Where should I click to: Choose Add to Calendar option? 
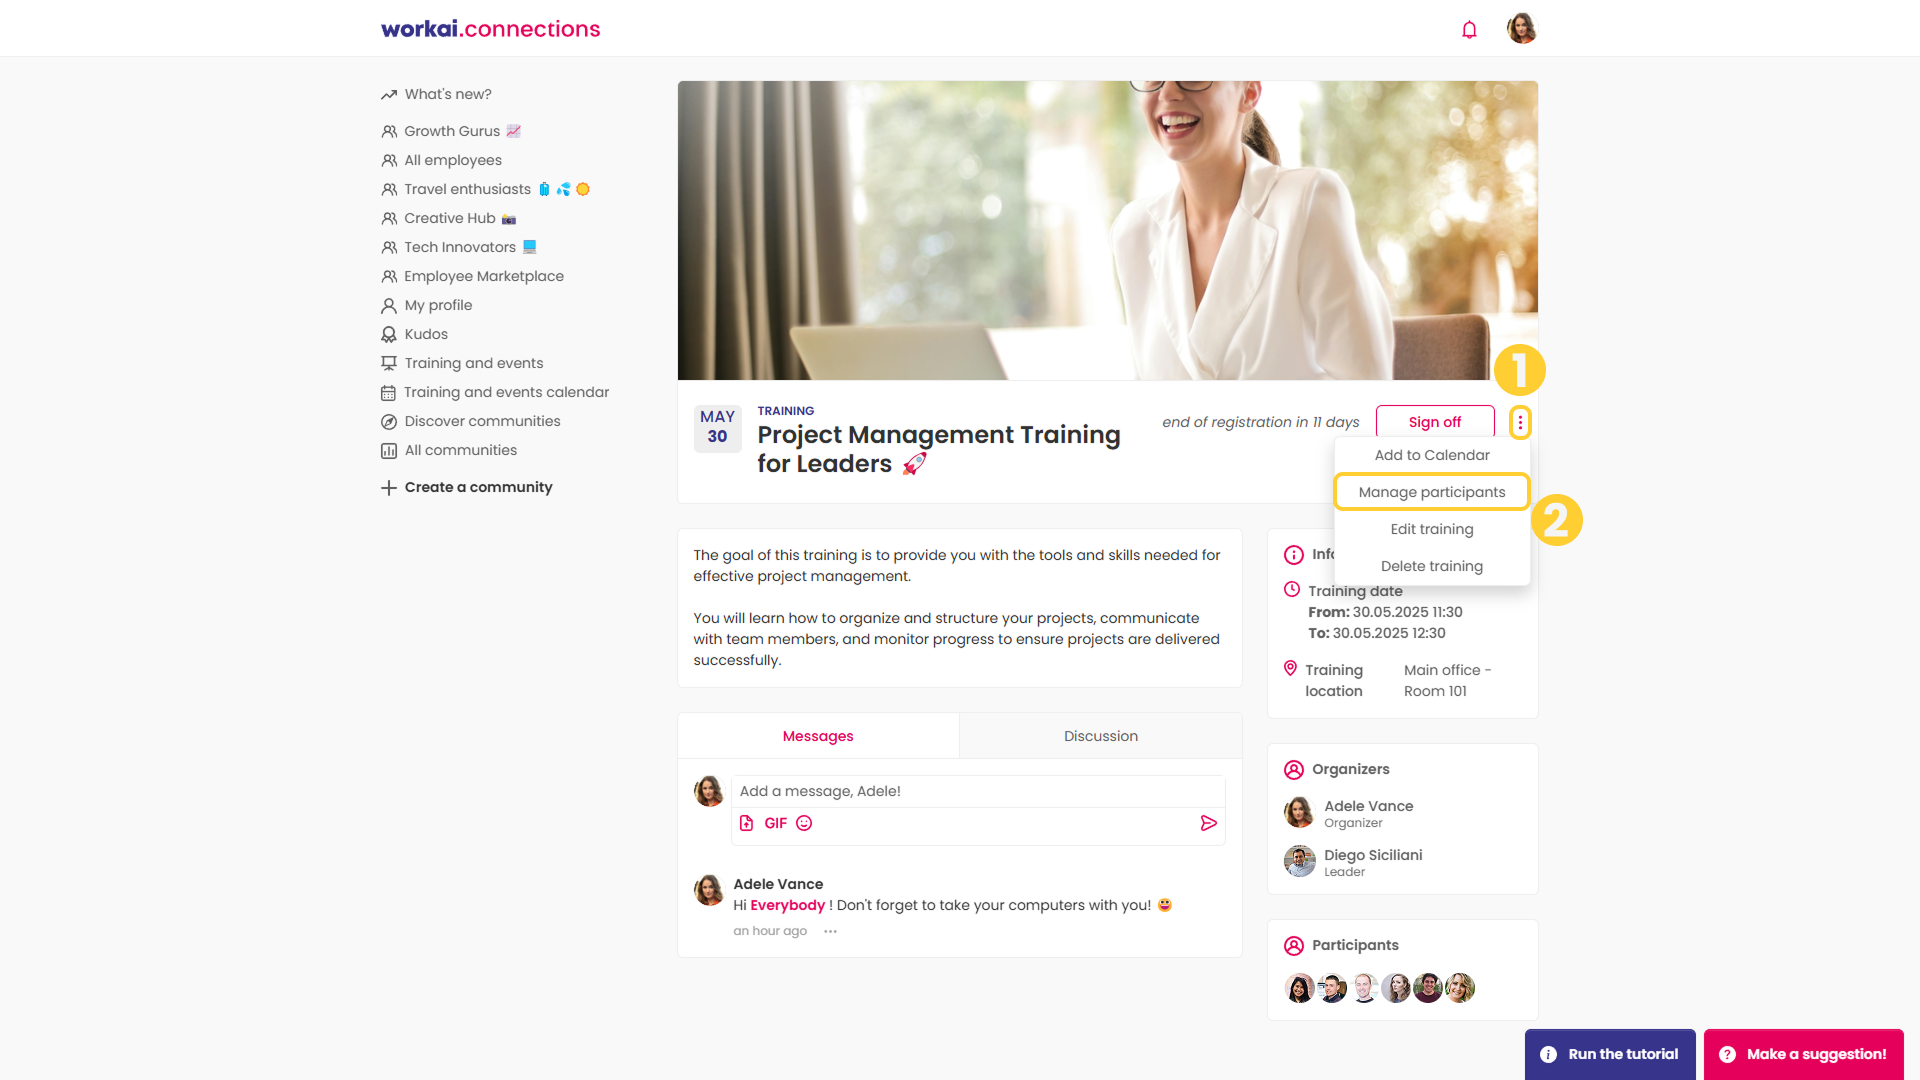pyautogui.click(x=1432, y=455)
